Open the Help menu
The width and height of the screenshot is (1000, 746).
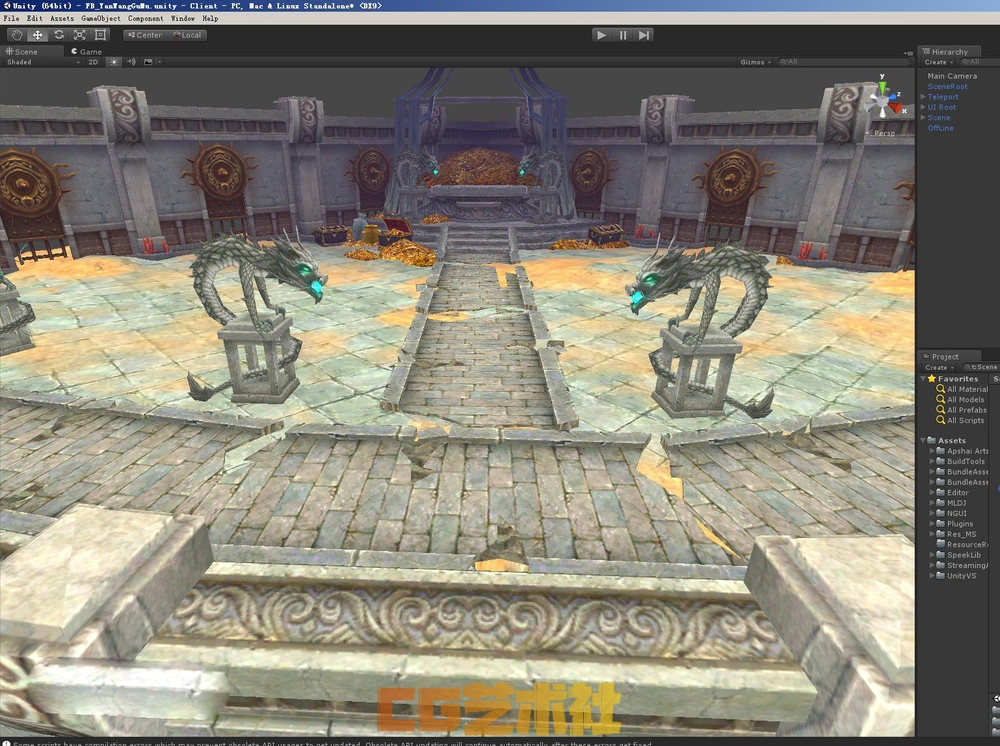point(210,18)
